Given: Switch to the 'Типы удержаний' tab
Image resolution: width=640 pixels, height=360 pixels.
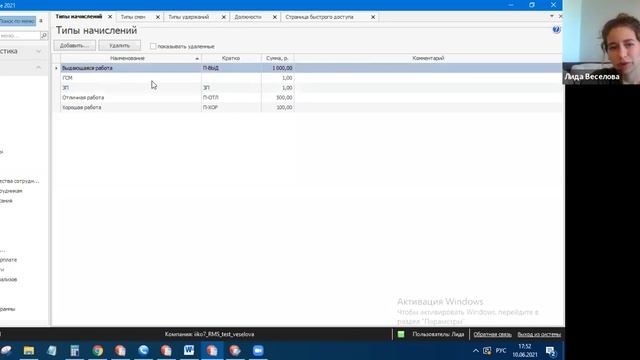Looking at the screenshot, I should pyautogui.click(x=189, y=17).
